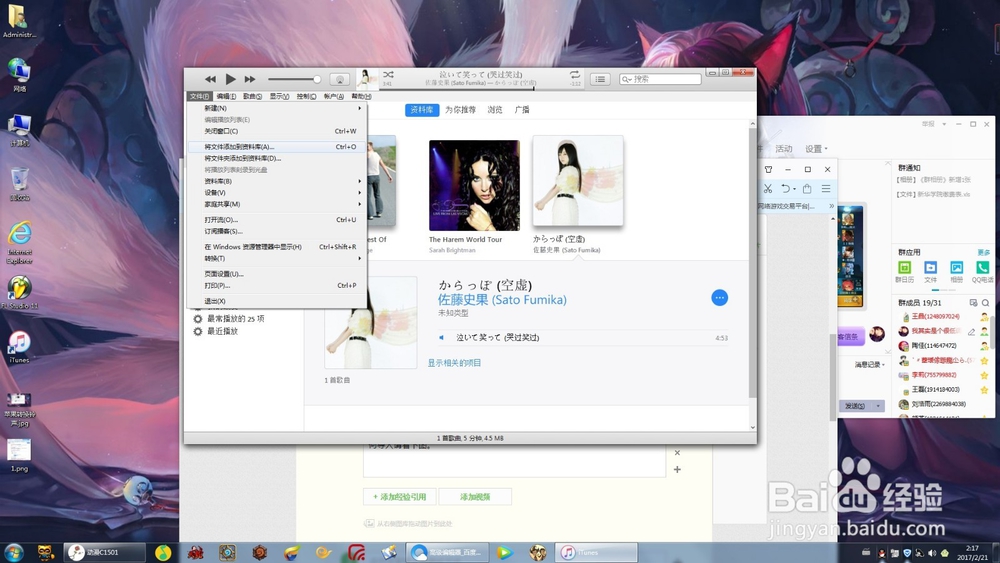Click the now playing album art thumbnail
The width and height of the screenshot is (1000, 563).
pyautogui.click(x=367, y=79)
